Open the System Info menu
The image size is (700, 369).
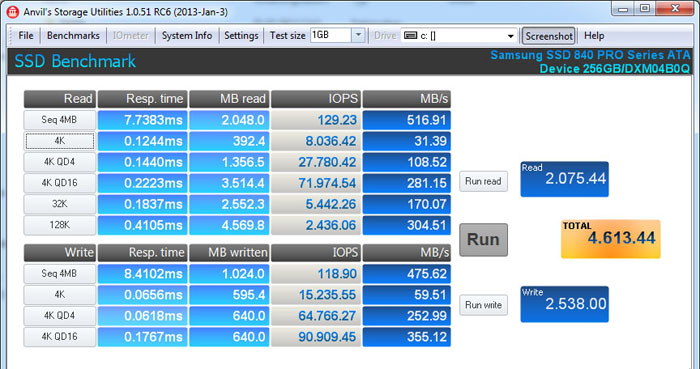click(x=187, y=36)
